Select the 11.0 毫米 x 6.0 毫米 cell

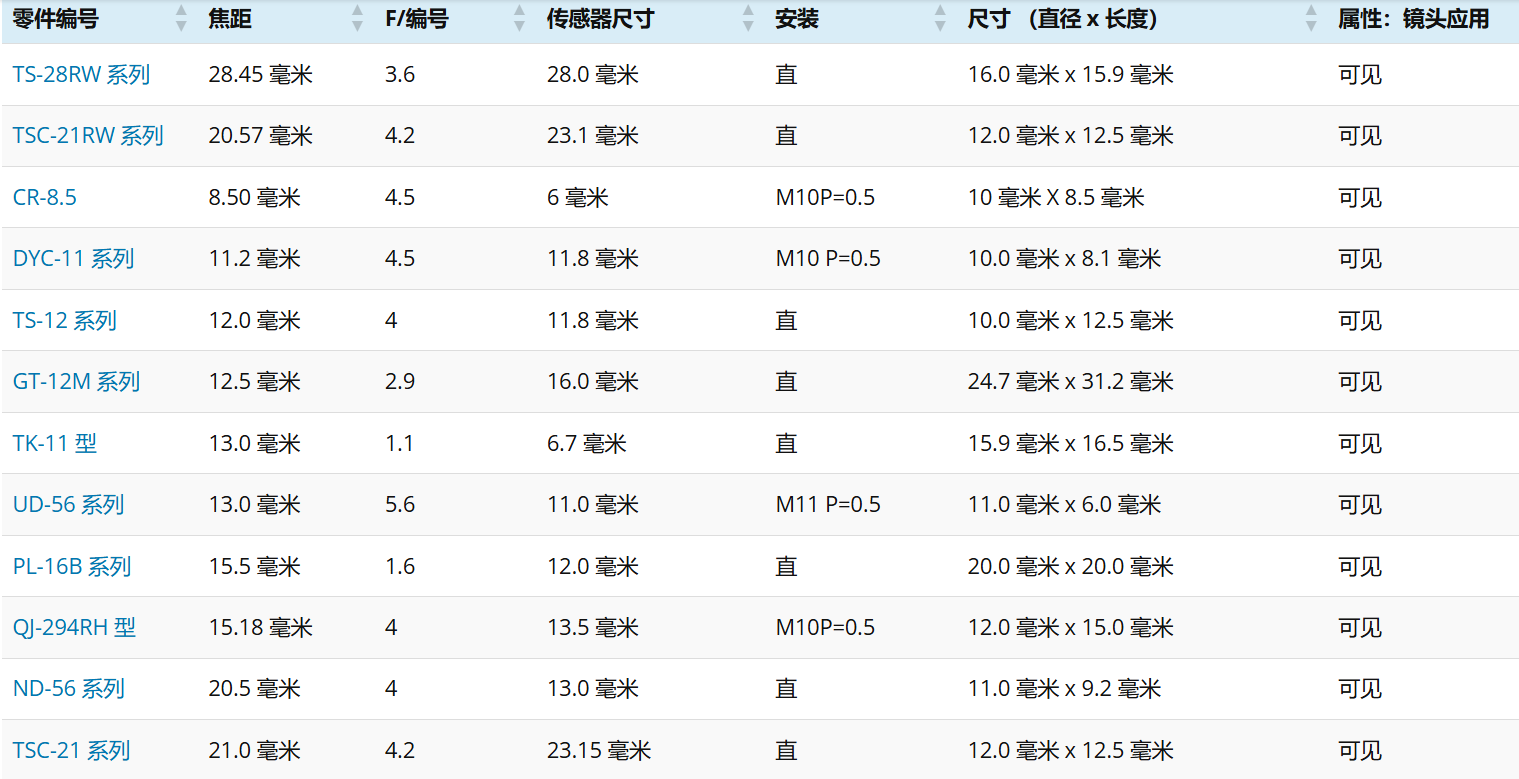[1064, 504]
